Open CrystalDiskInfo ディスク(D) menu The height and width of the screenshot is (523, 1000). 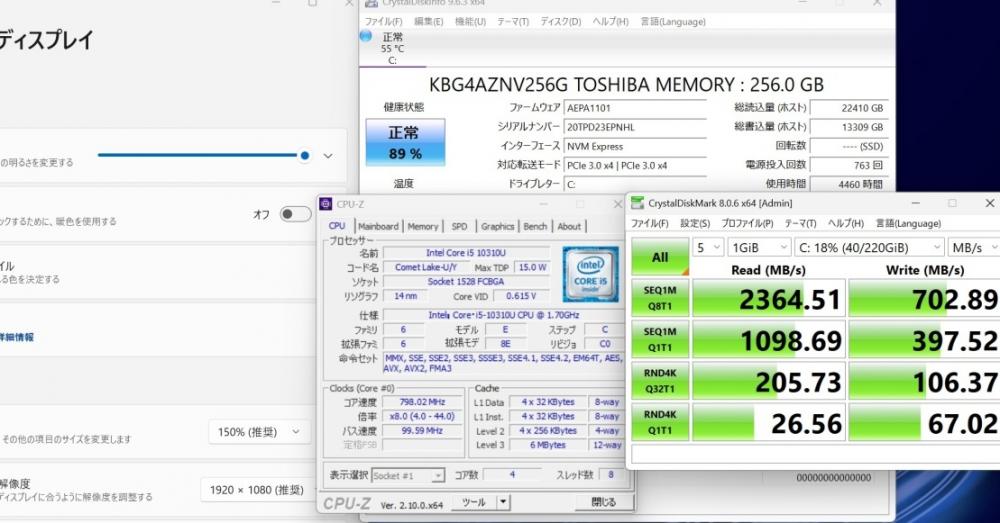561,22
